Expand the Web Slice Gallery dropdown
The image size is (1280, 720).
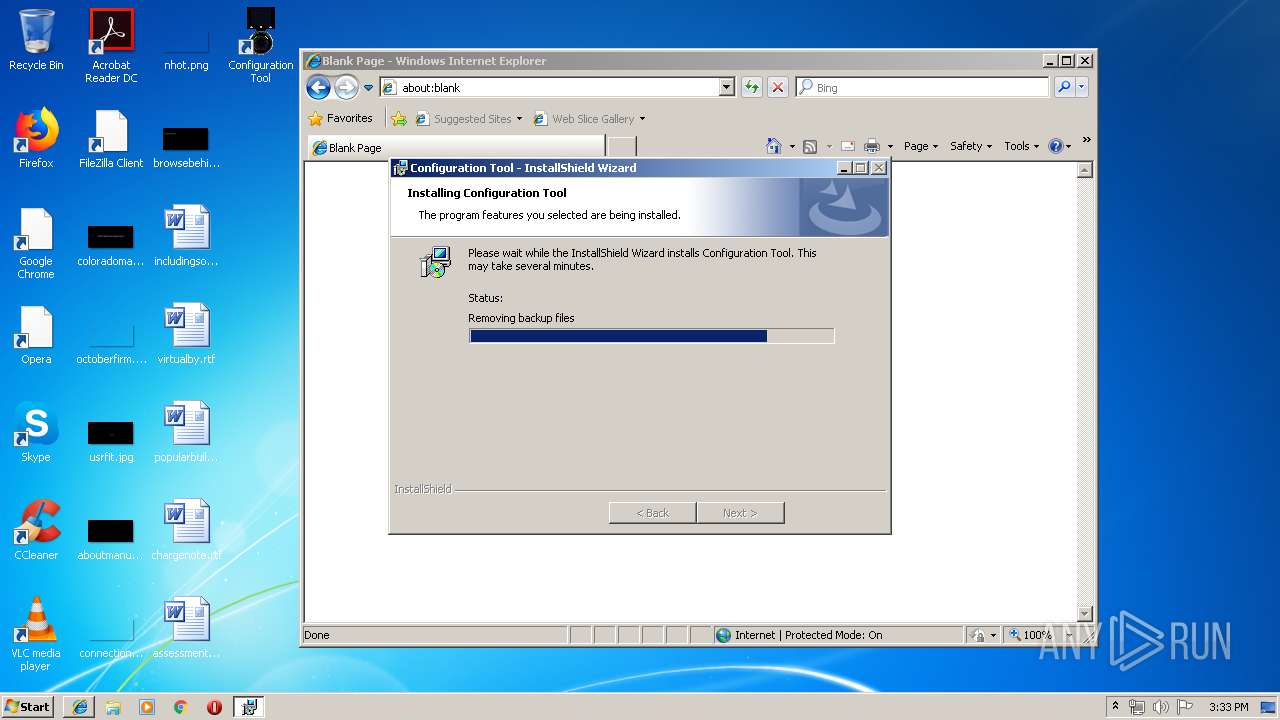(x=642, y=119)
